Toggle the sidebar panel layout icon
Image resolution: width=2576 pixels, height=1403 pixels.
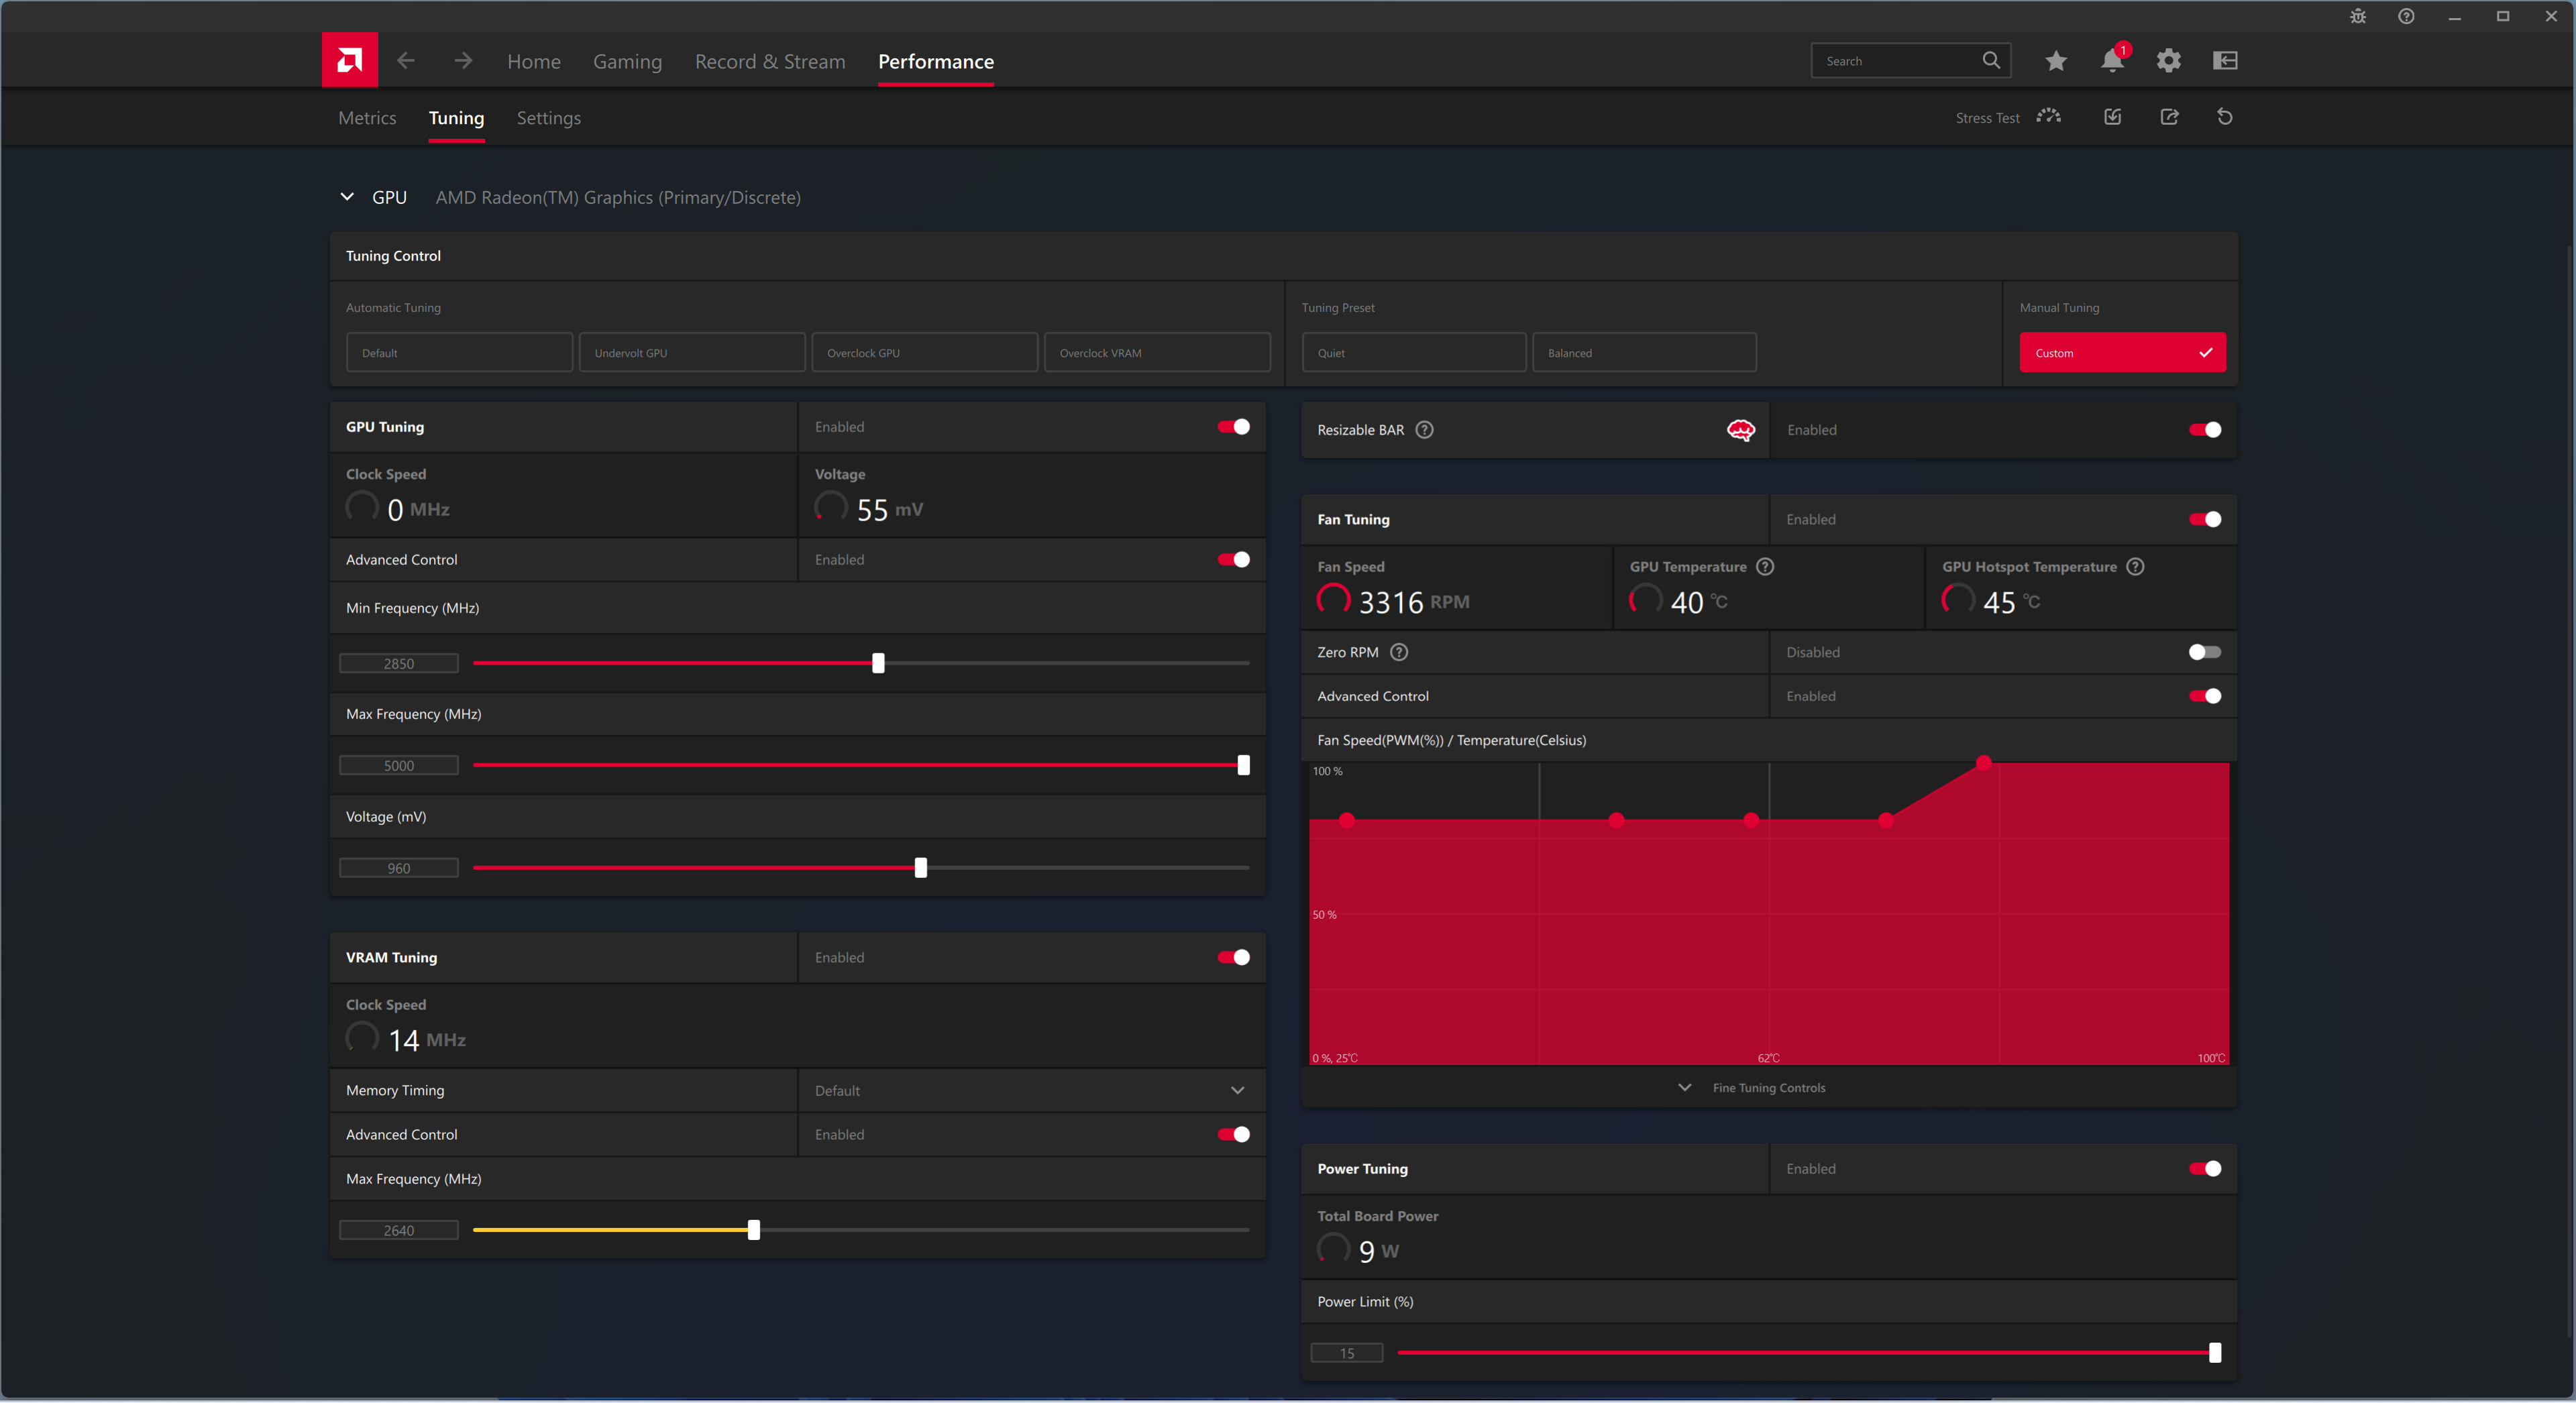(2224, 61)
